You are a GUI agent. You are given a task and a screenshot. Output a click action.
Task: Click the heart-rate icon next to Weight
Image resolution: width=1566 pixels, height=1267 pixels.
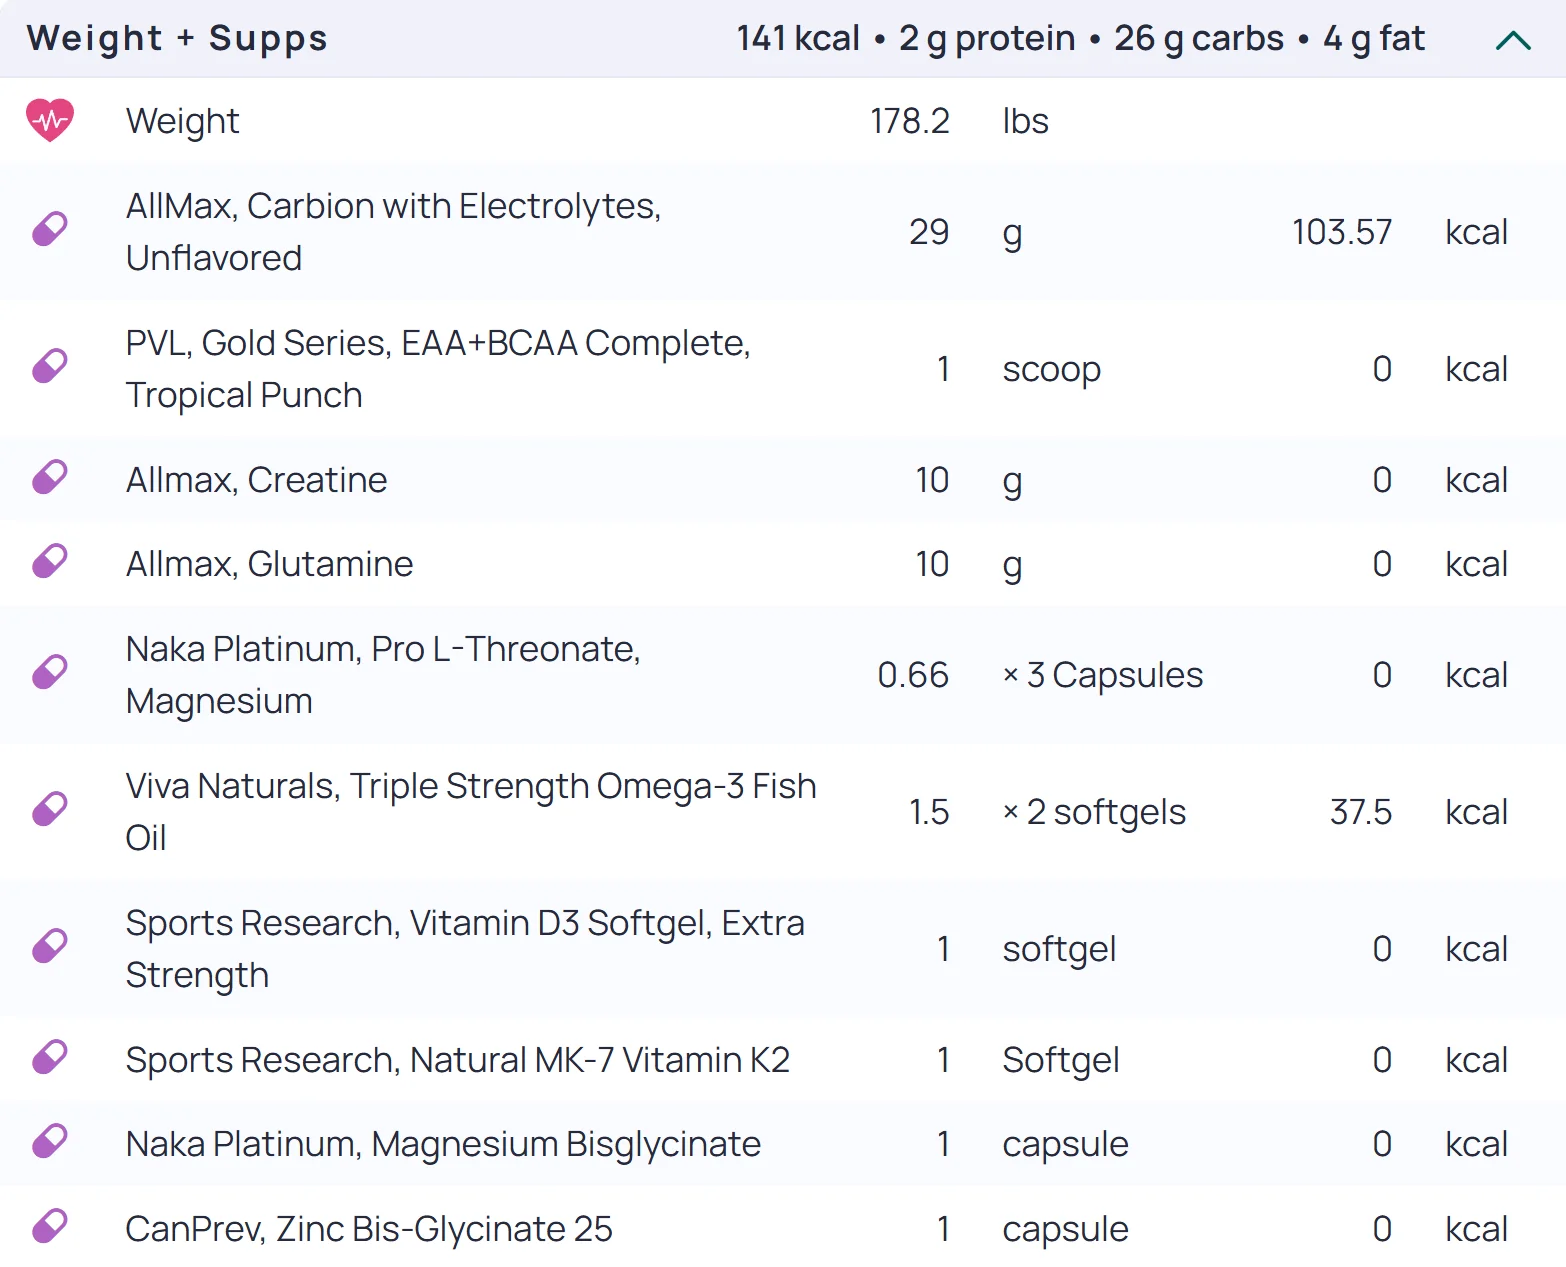tap(50, 121)
